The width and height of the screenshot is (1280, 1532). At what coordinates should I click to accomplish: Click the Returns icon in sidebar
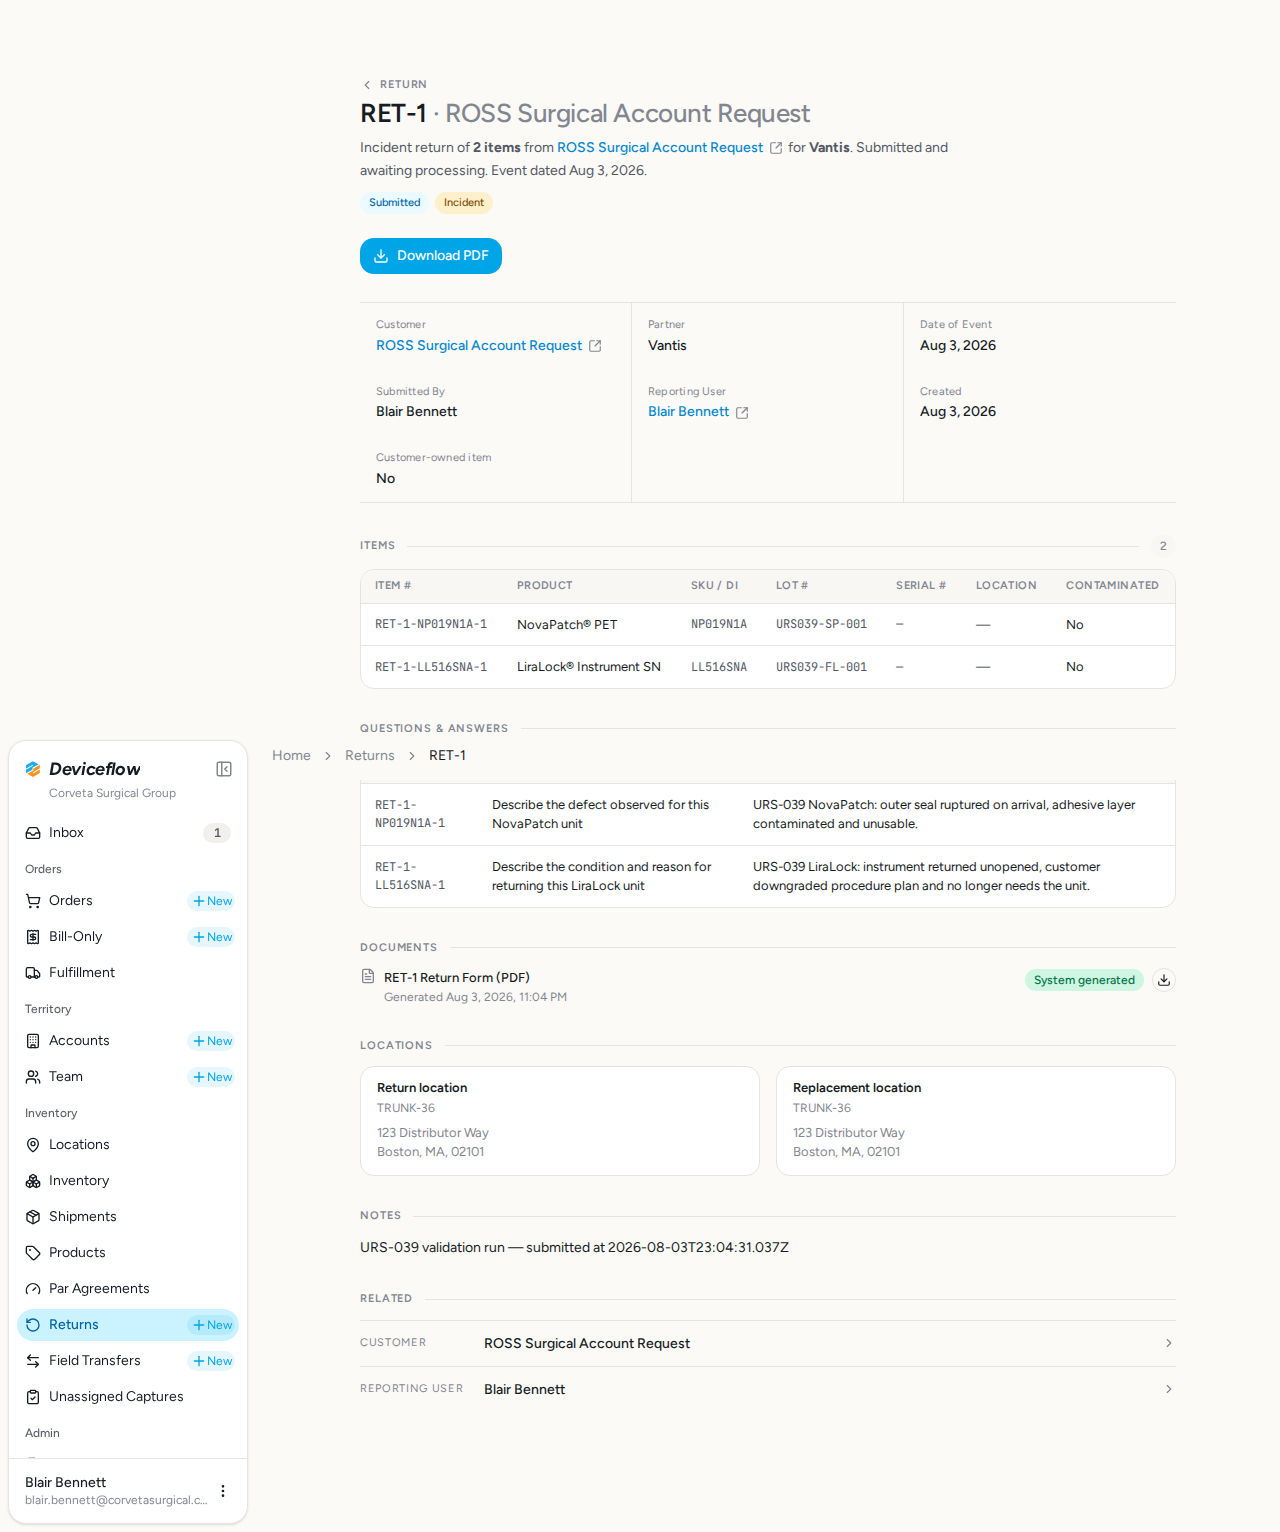click(33, 1325)
